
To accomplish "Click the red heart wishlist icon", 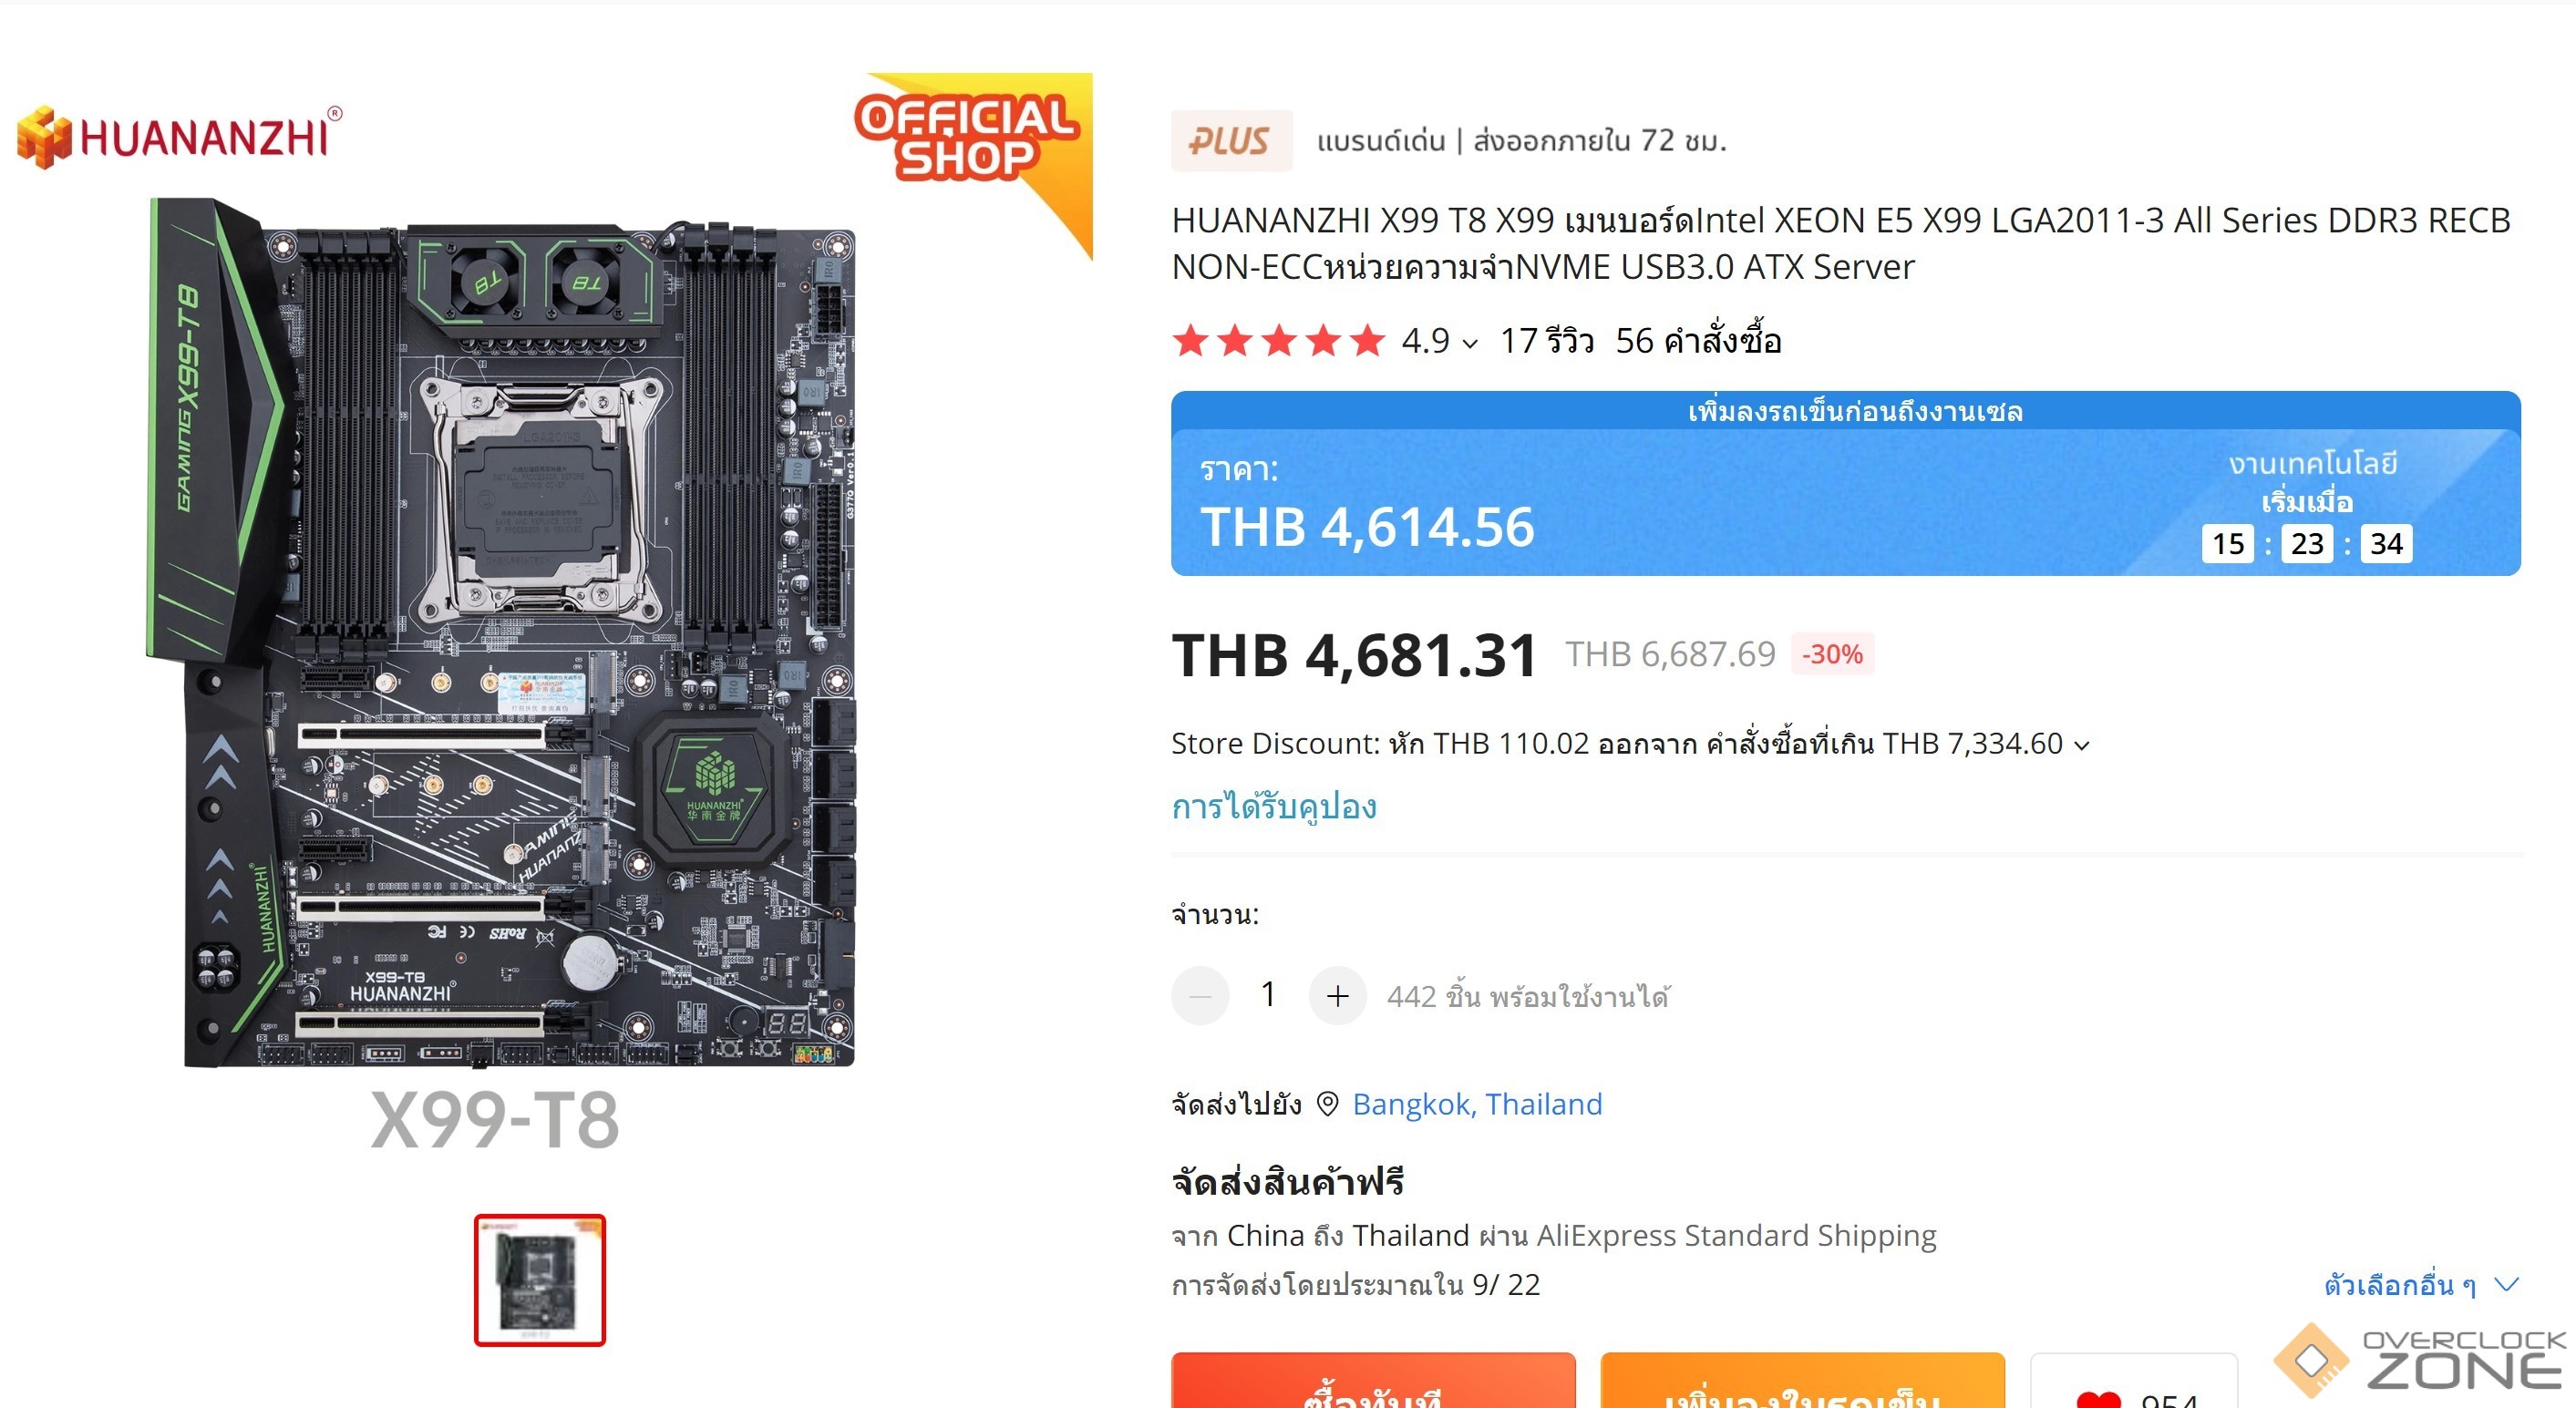I will (x=2098, y=1400).
